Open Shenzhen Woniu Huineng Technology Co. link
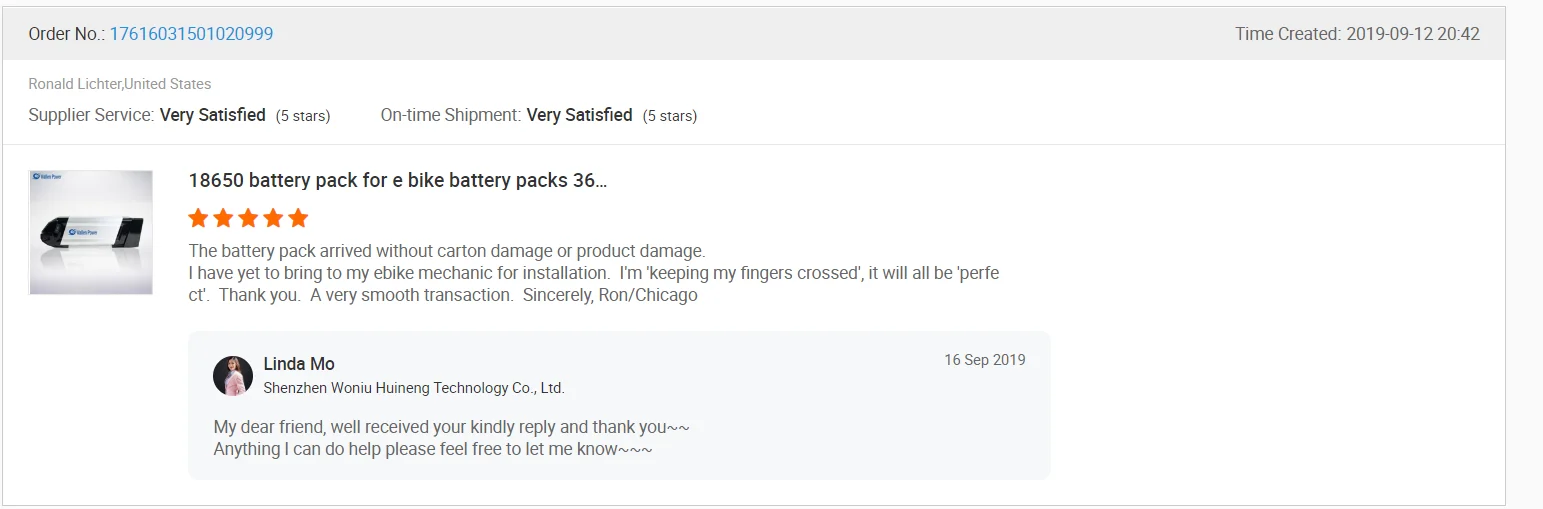 [414, 388]
